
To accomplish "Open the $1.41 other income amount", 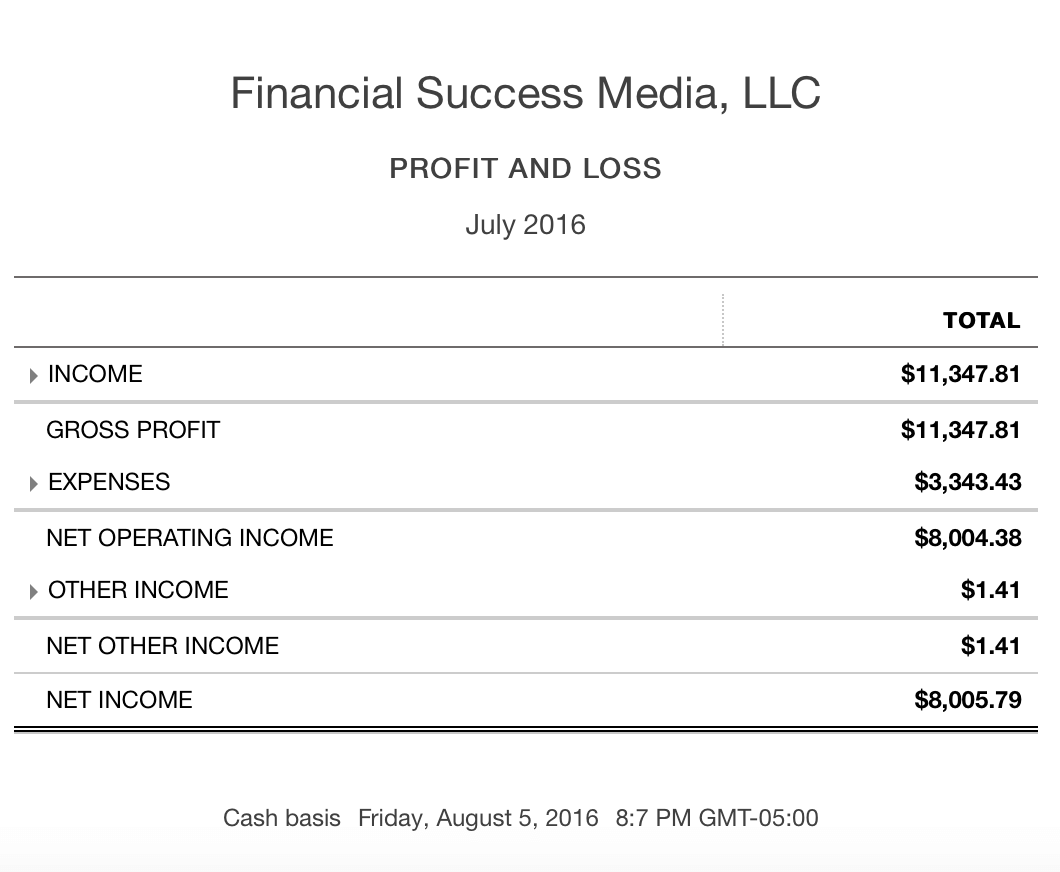I will coord(990,590).
